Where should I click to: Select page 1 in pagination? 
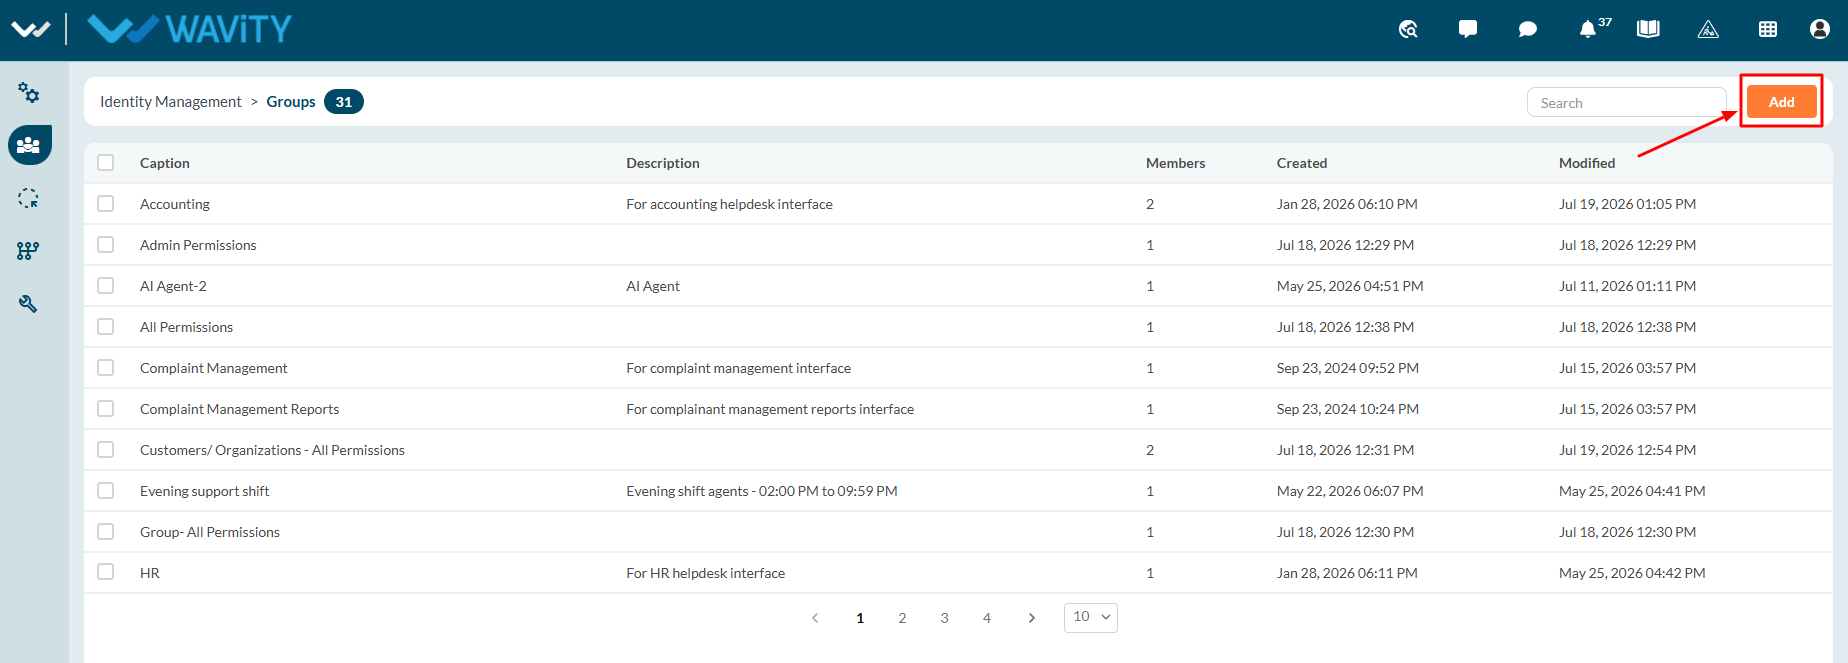point(860,618)
